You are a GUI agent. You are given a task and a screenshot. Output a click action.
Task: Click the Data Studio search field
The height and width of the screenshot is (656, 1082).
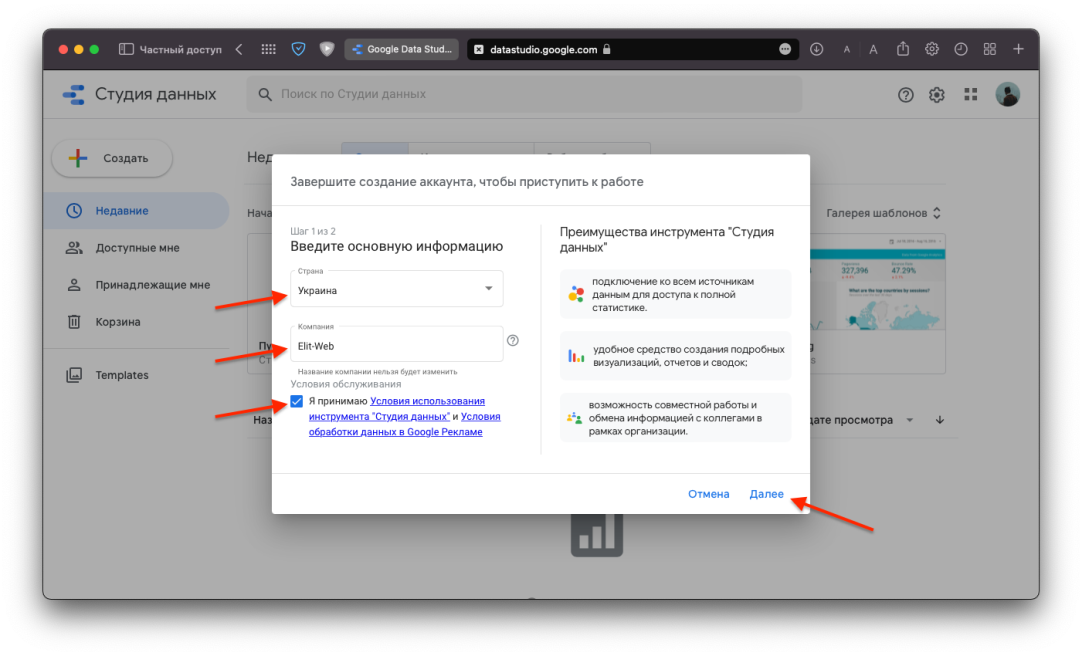pyautogui.click(x=524, y=95)
